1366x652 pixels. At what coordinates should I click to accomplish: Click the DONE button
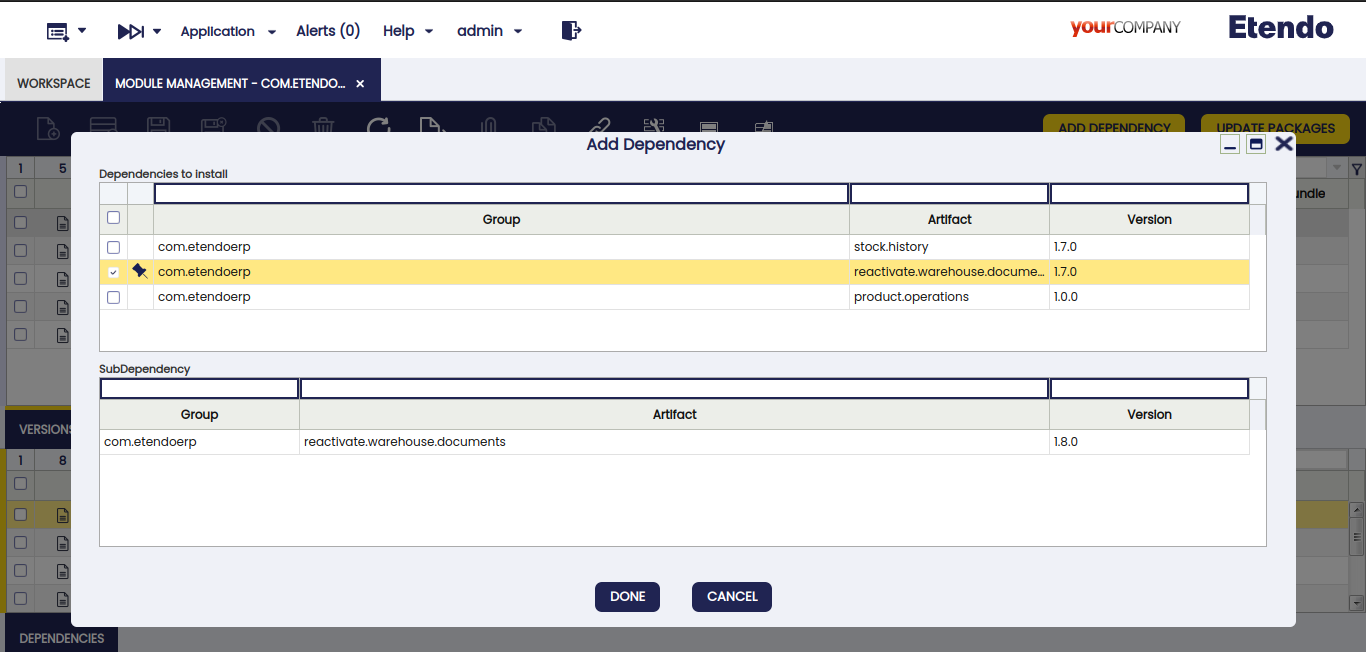point(627,596)
